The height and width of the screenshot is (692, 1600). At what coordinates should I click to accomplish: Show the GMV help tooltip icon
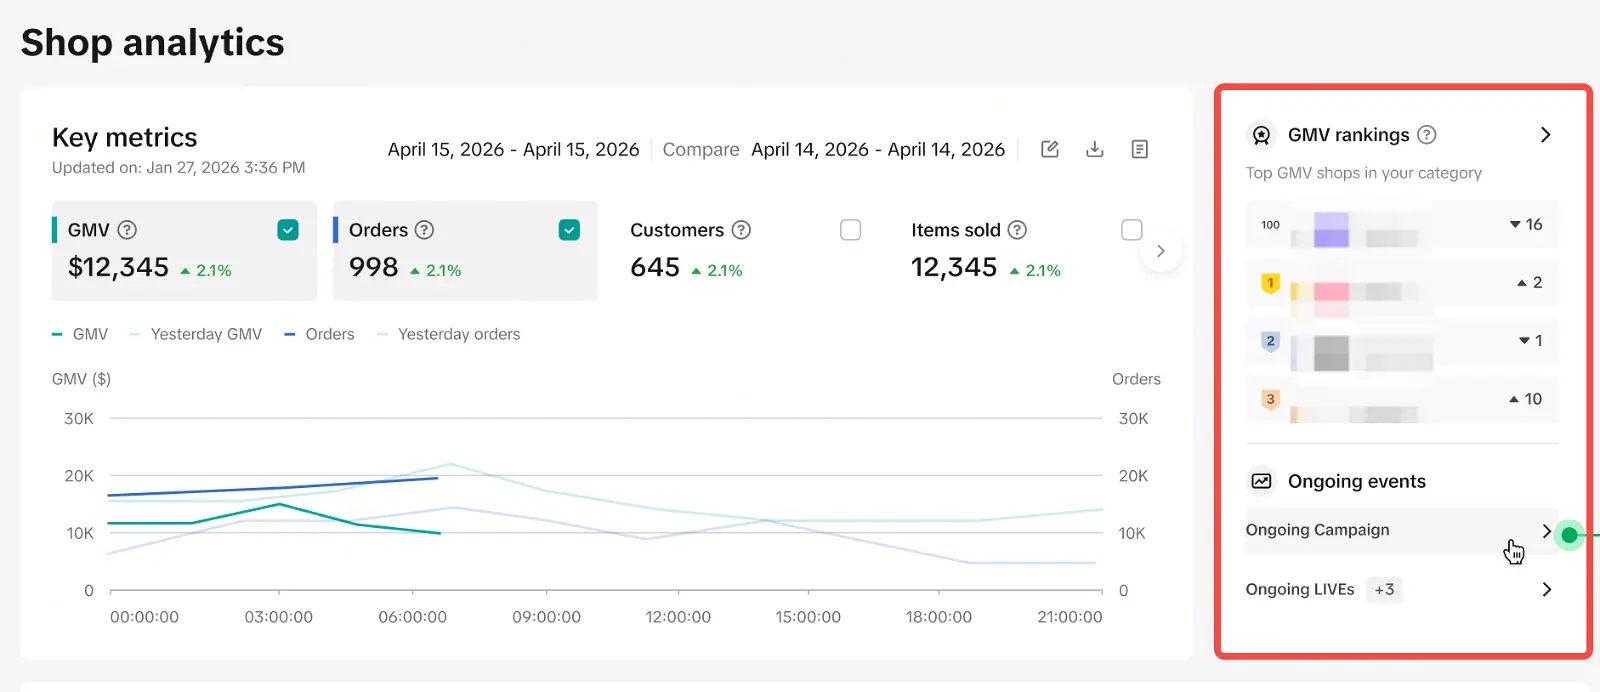coord(127,230)
